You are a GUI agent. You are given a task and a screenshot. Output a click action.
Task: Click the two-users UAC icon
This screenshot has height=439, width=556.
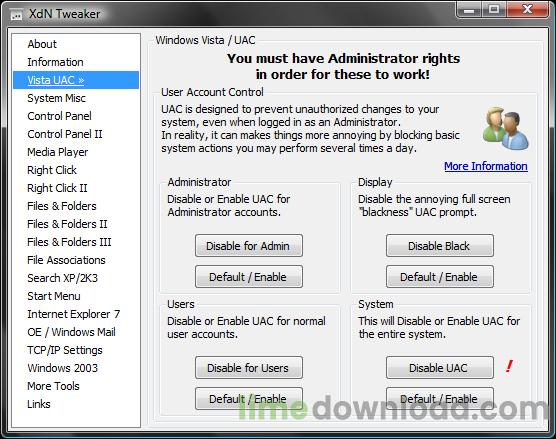[506, 128]
